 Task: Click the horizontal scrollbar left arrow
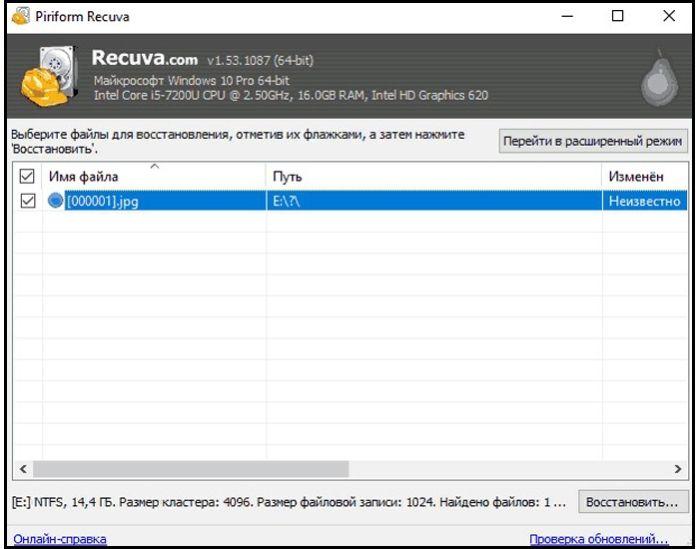(23, 469)
